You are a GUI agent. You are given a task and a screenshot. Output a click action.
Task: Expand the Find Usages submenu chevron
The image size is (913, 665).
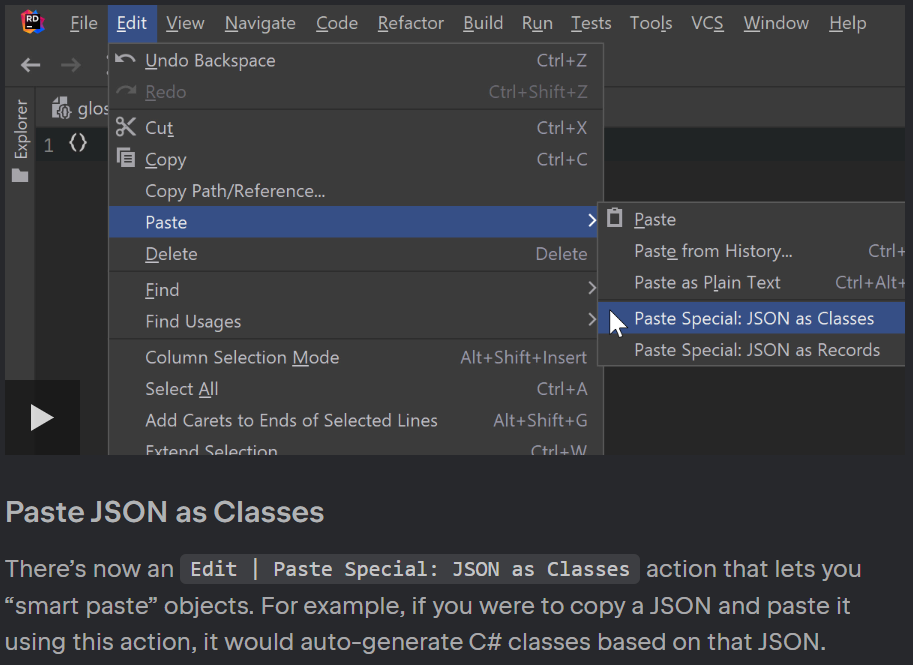point(592,319)
